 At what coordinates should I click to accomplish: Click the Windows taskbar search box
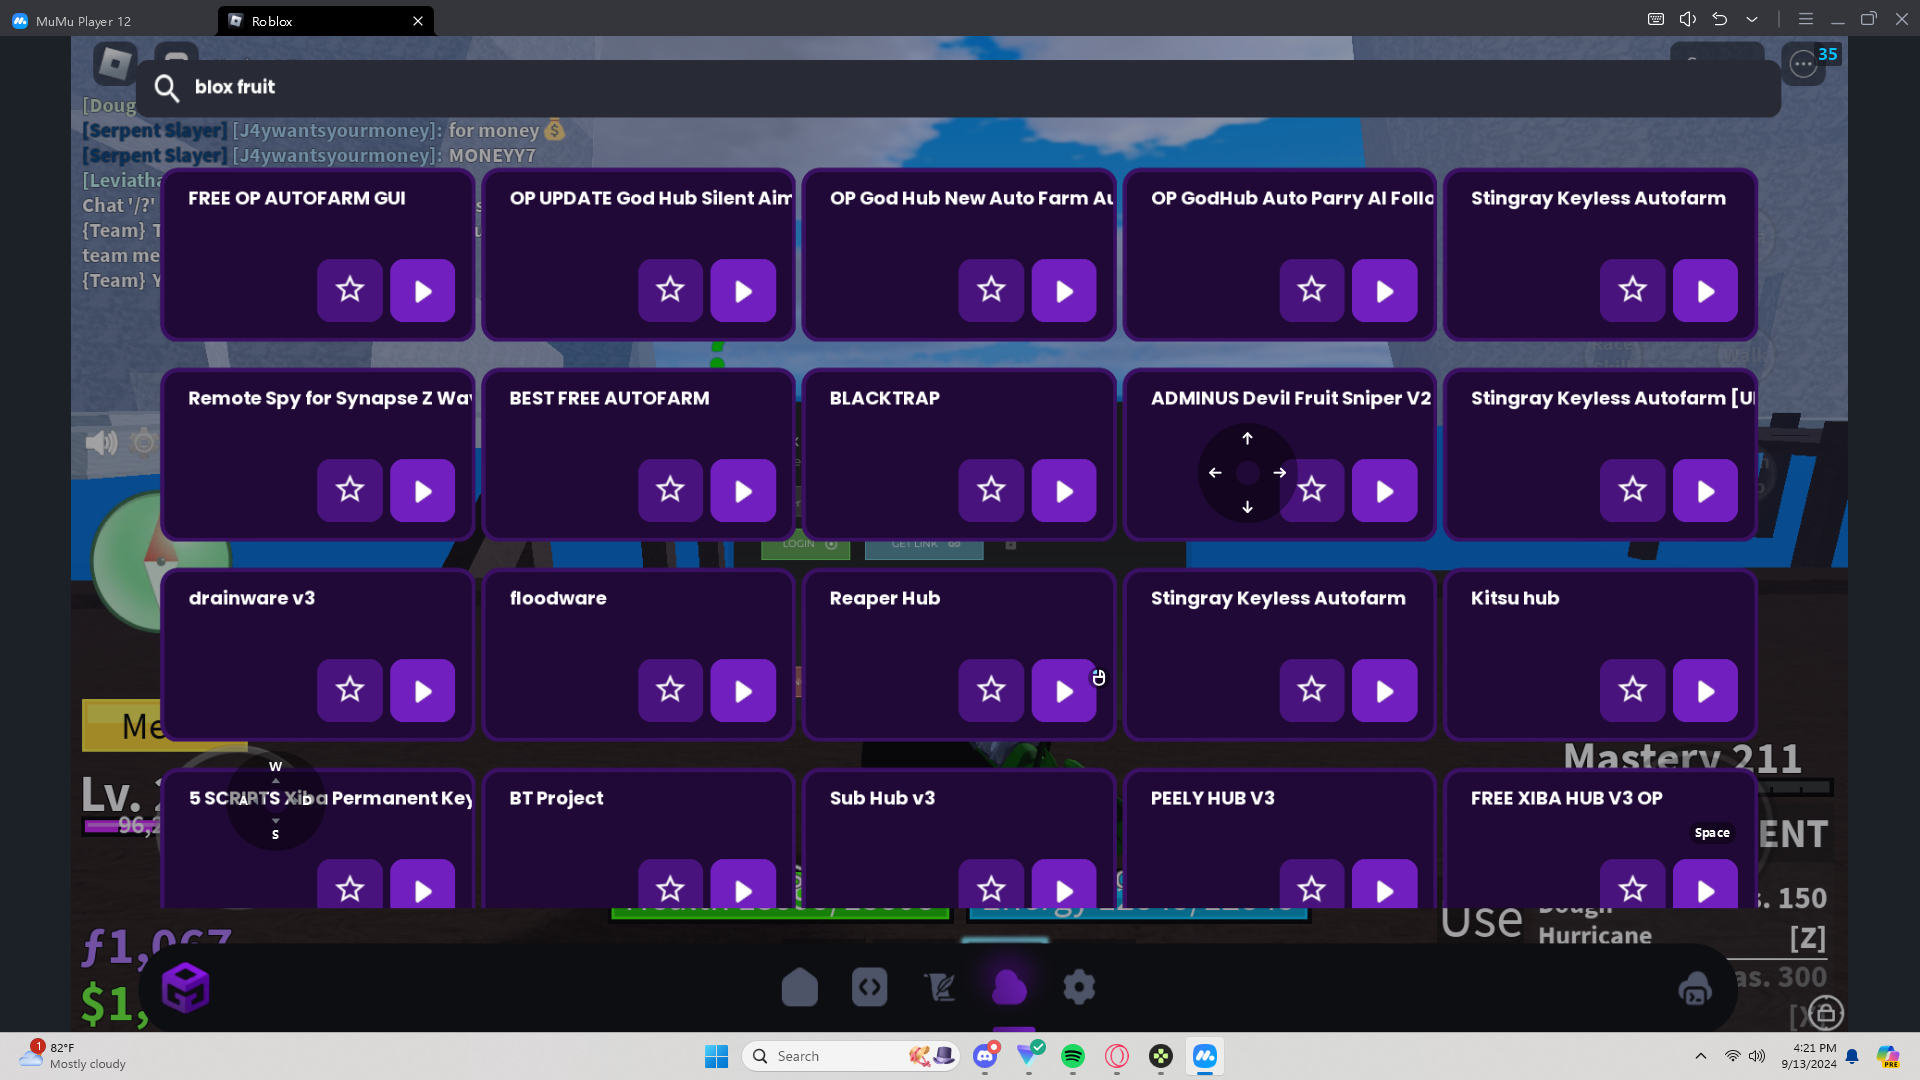pyautogui.click(x=851, y=1056)
